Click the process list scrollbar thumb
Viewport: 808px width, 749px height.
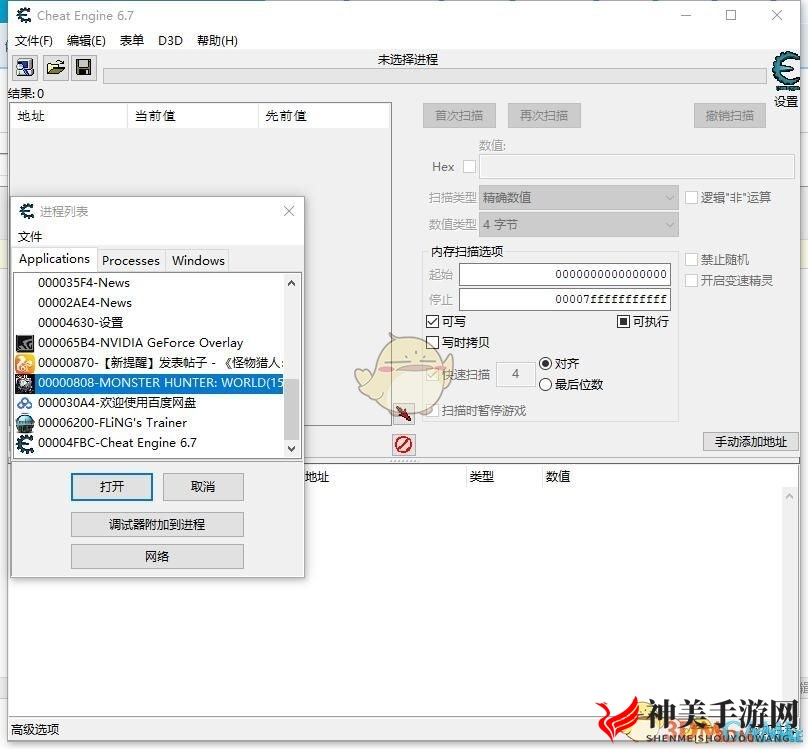pos(291,410)
